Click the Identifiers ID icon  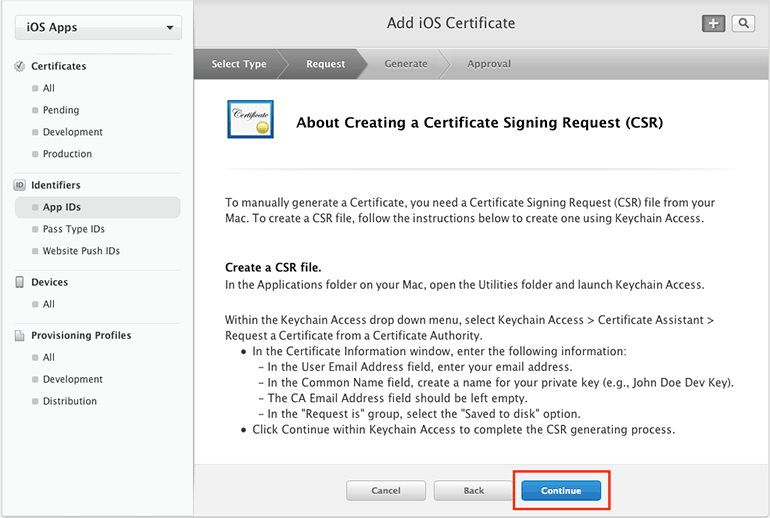[19, 185]
